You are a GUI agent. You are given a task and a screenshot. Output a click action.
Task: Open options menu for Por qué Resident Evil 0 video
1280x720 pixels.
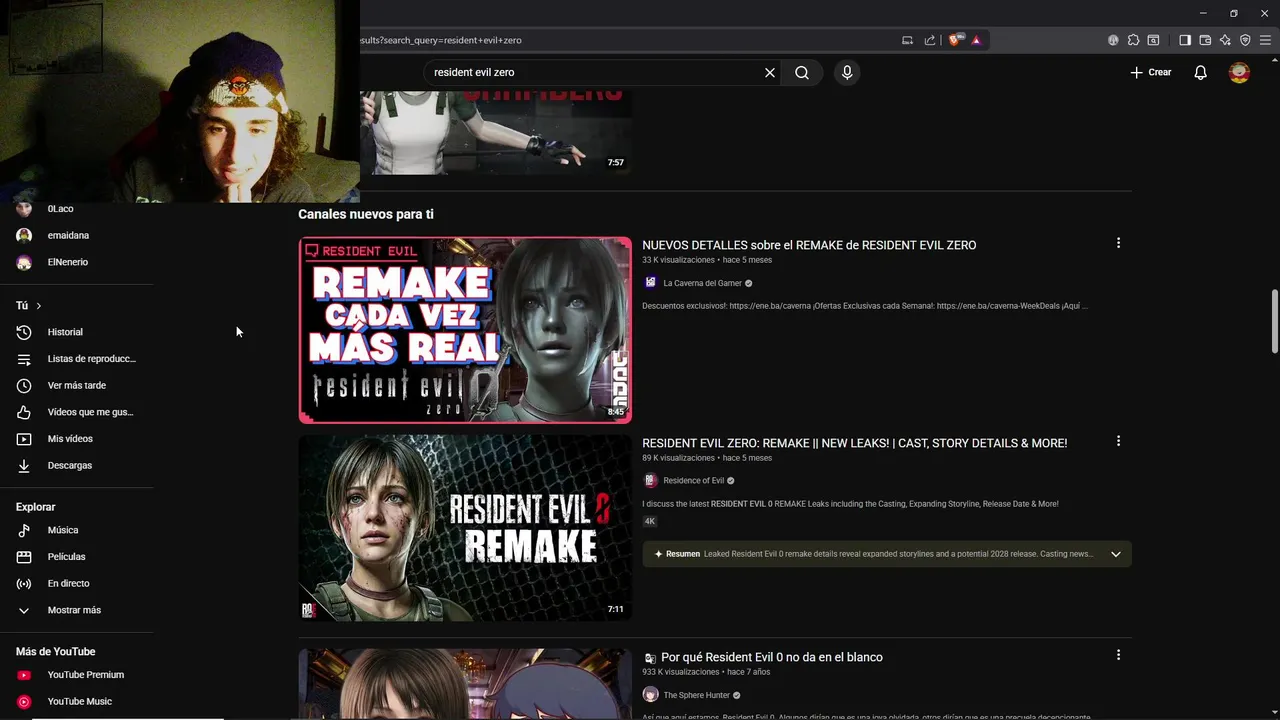click(1118, 655)
